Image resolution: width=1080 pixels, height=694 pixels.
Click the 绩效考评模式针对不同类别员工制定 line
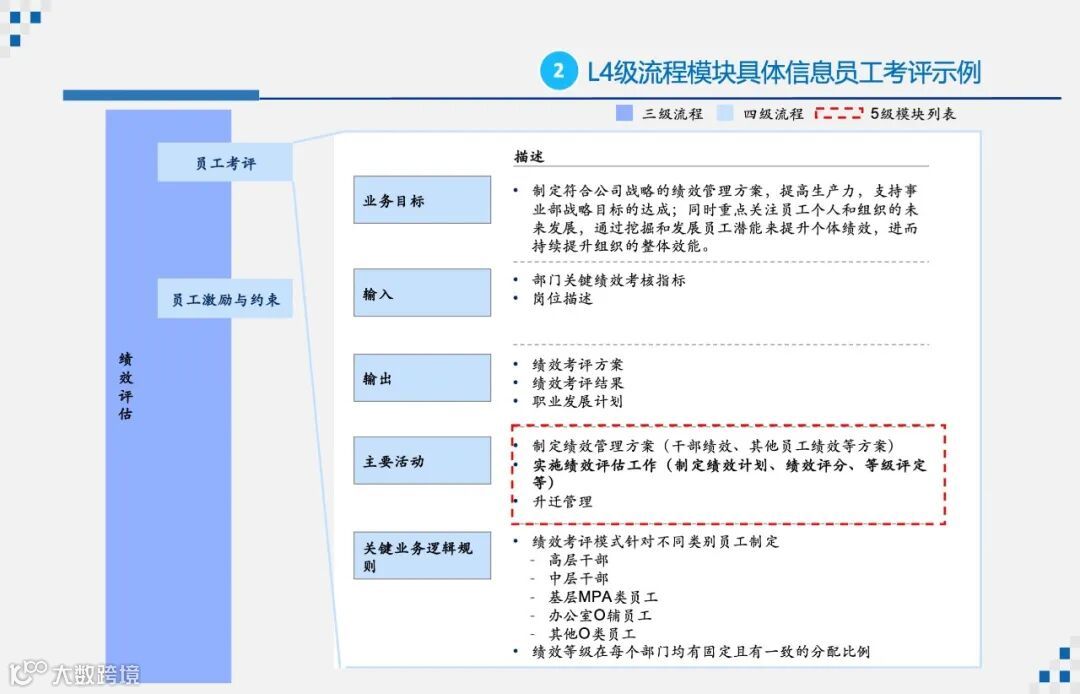pyautogui.click(x=656, y=541)
